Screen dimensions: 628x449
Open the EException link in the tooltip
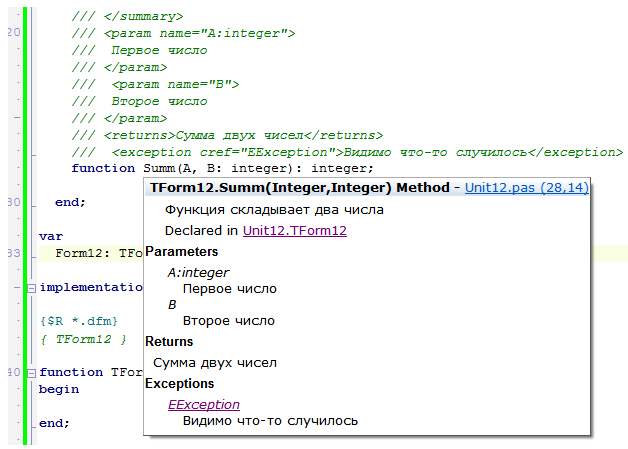(204, 405)
